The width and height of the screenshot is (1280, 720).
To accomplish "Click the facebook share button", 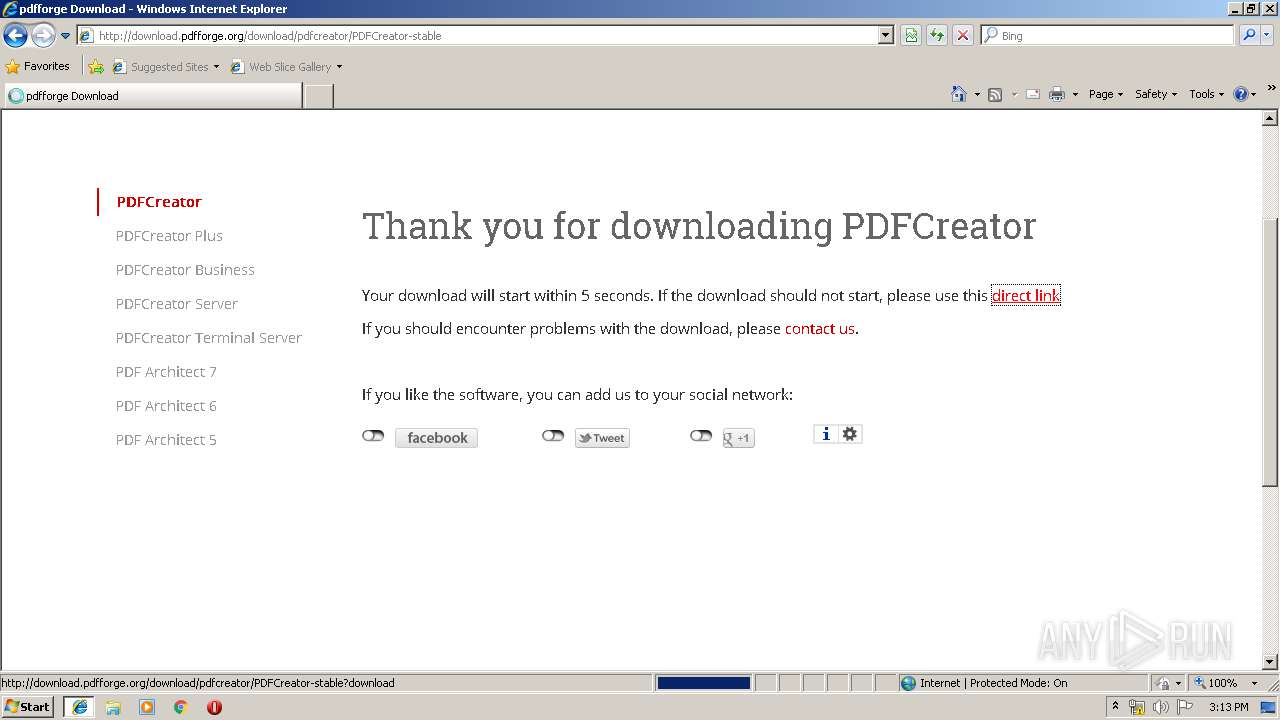I will pos(436,438).
